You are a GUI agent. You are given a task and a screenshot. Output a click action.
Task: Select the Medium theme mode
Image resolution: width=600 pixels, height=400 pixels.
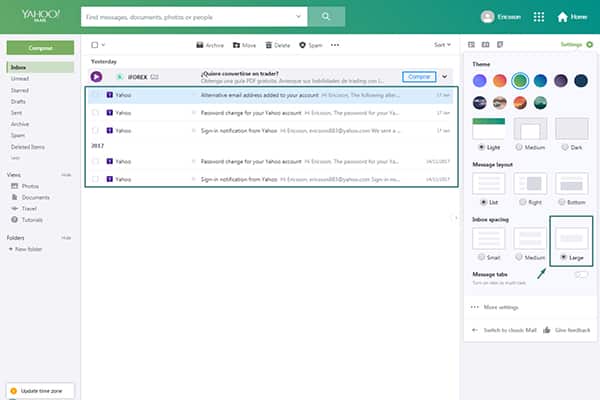519,147
